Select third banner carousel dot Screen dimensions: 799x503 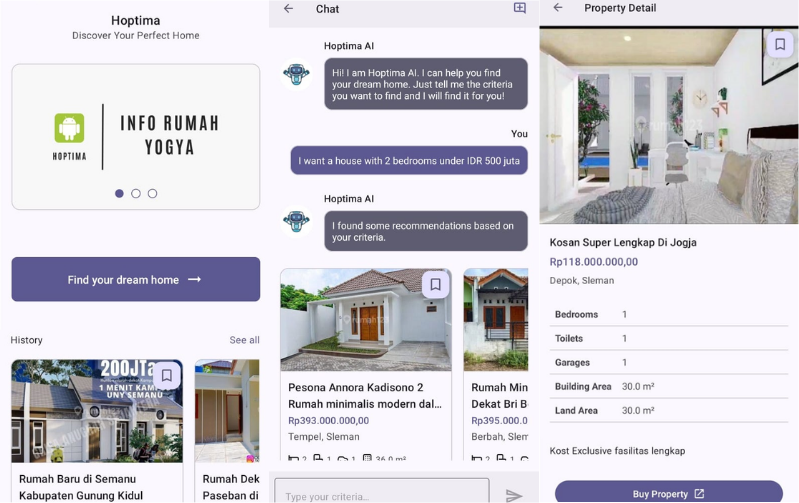tap(152, 194)
